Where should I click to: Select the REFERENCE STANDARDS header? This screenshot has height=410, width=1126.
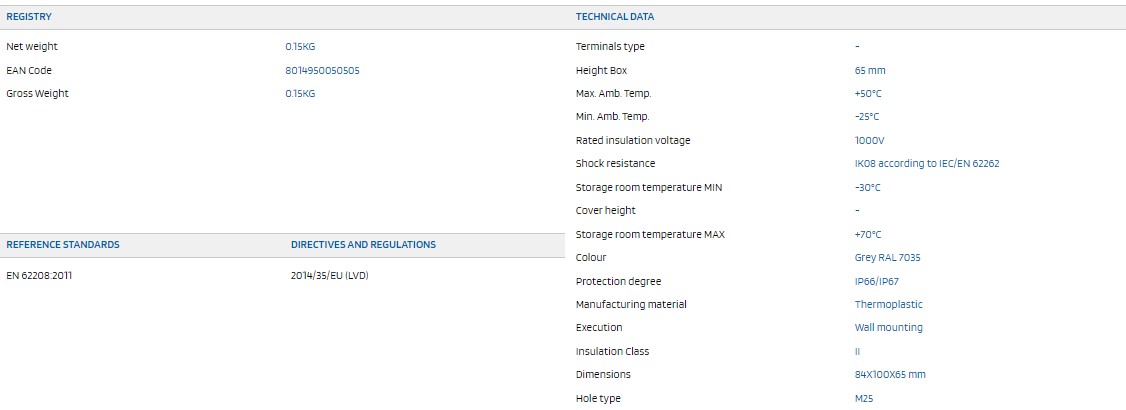pyautogui.click(x=63, y=245)
